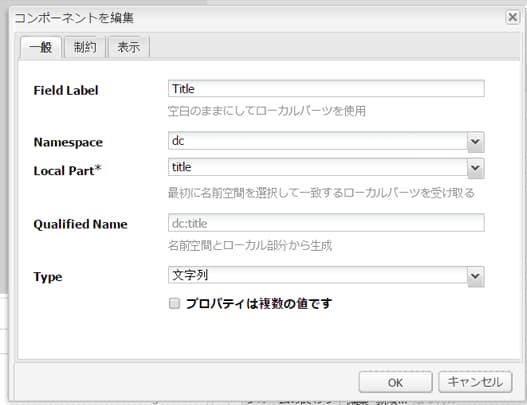Image resolution: width=527 pixels, height=405 pixels.
Task: Click the プロパティは複数の値です label text
Action: click(259, 303)
